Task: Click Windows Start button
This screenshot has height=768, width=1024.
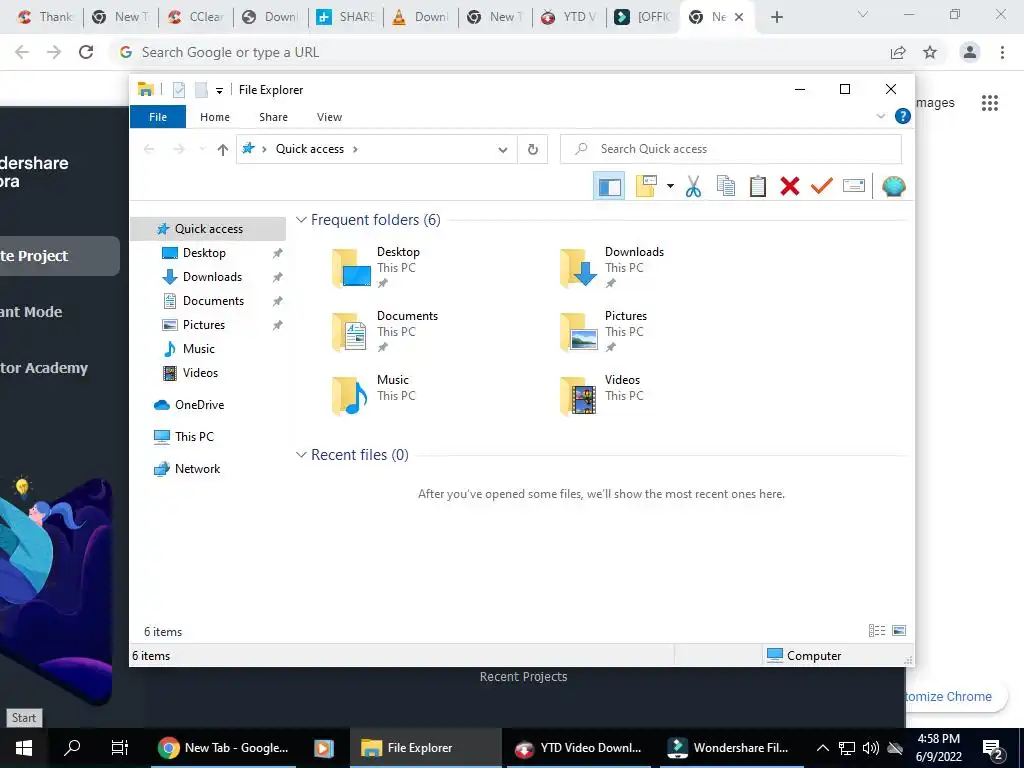Action: [24, 748]
